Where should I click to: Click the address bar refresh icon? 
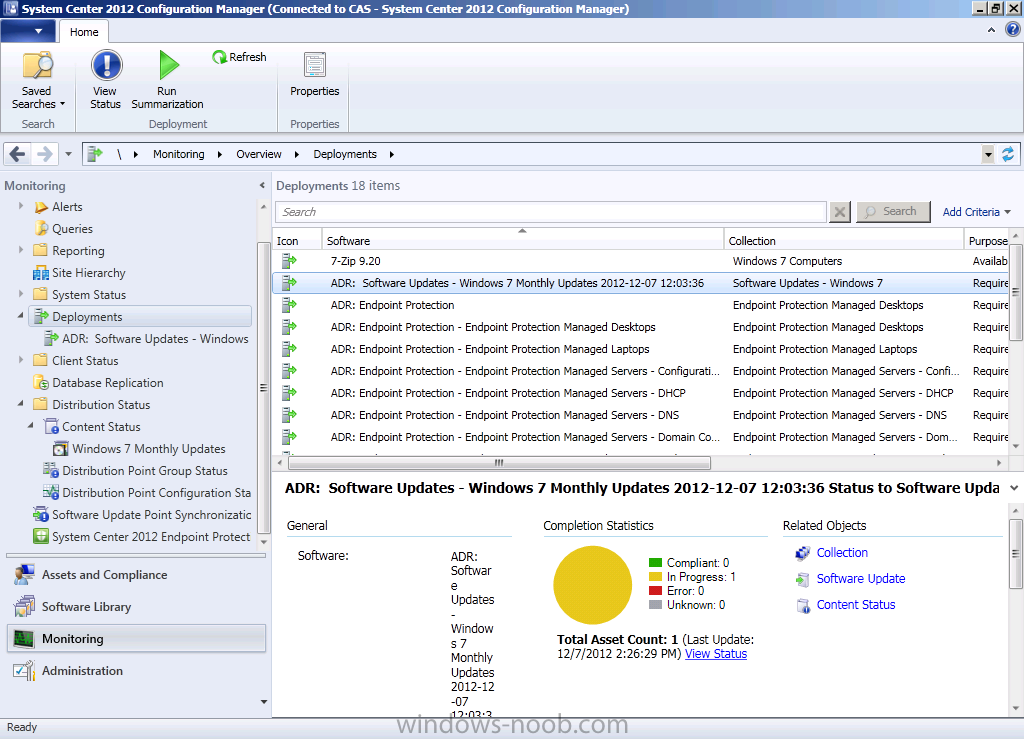(1008, 154)
